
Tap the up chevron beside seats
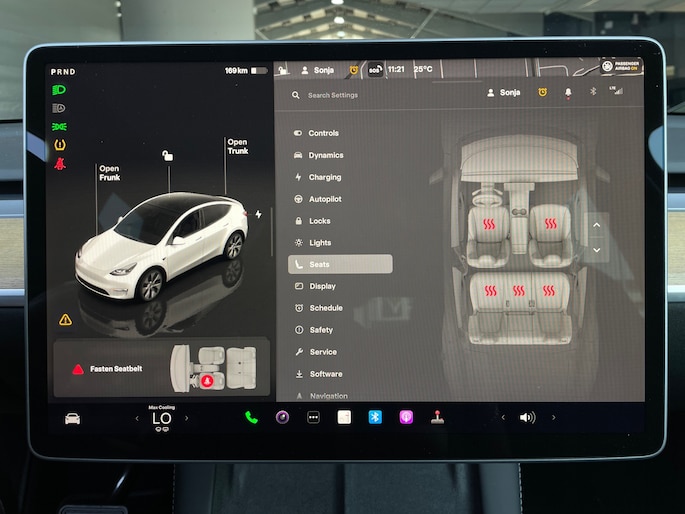pos(597,225)
